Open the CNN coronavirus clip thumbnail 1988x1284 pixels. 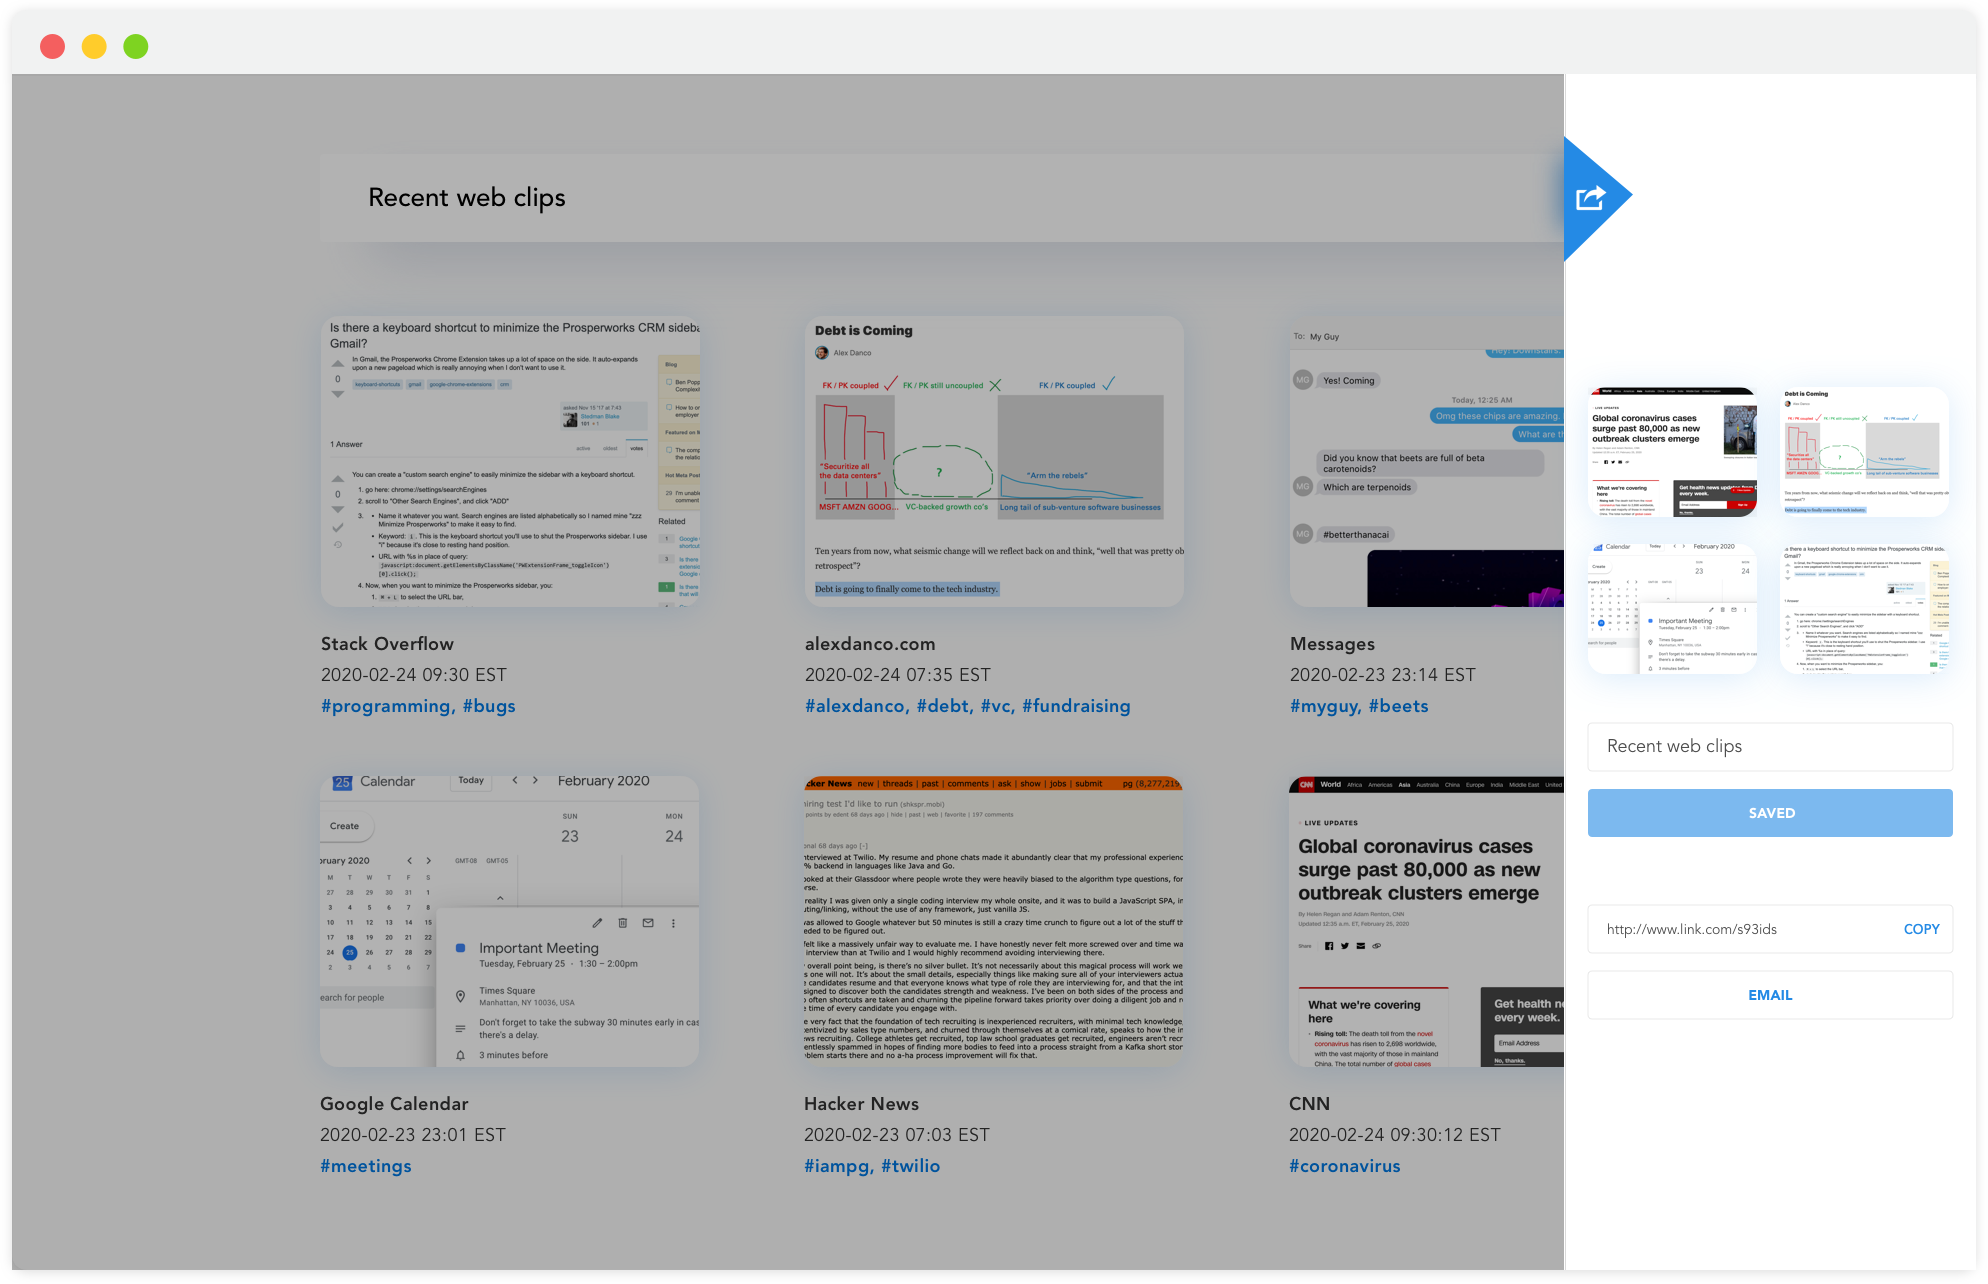(x=1426, y=921)
